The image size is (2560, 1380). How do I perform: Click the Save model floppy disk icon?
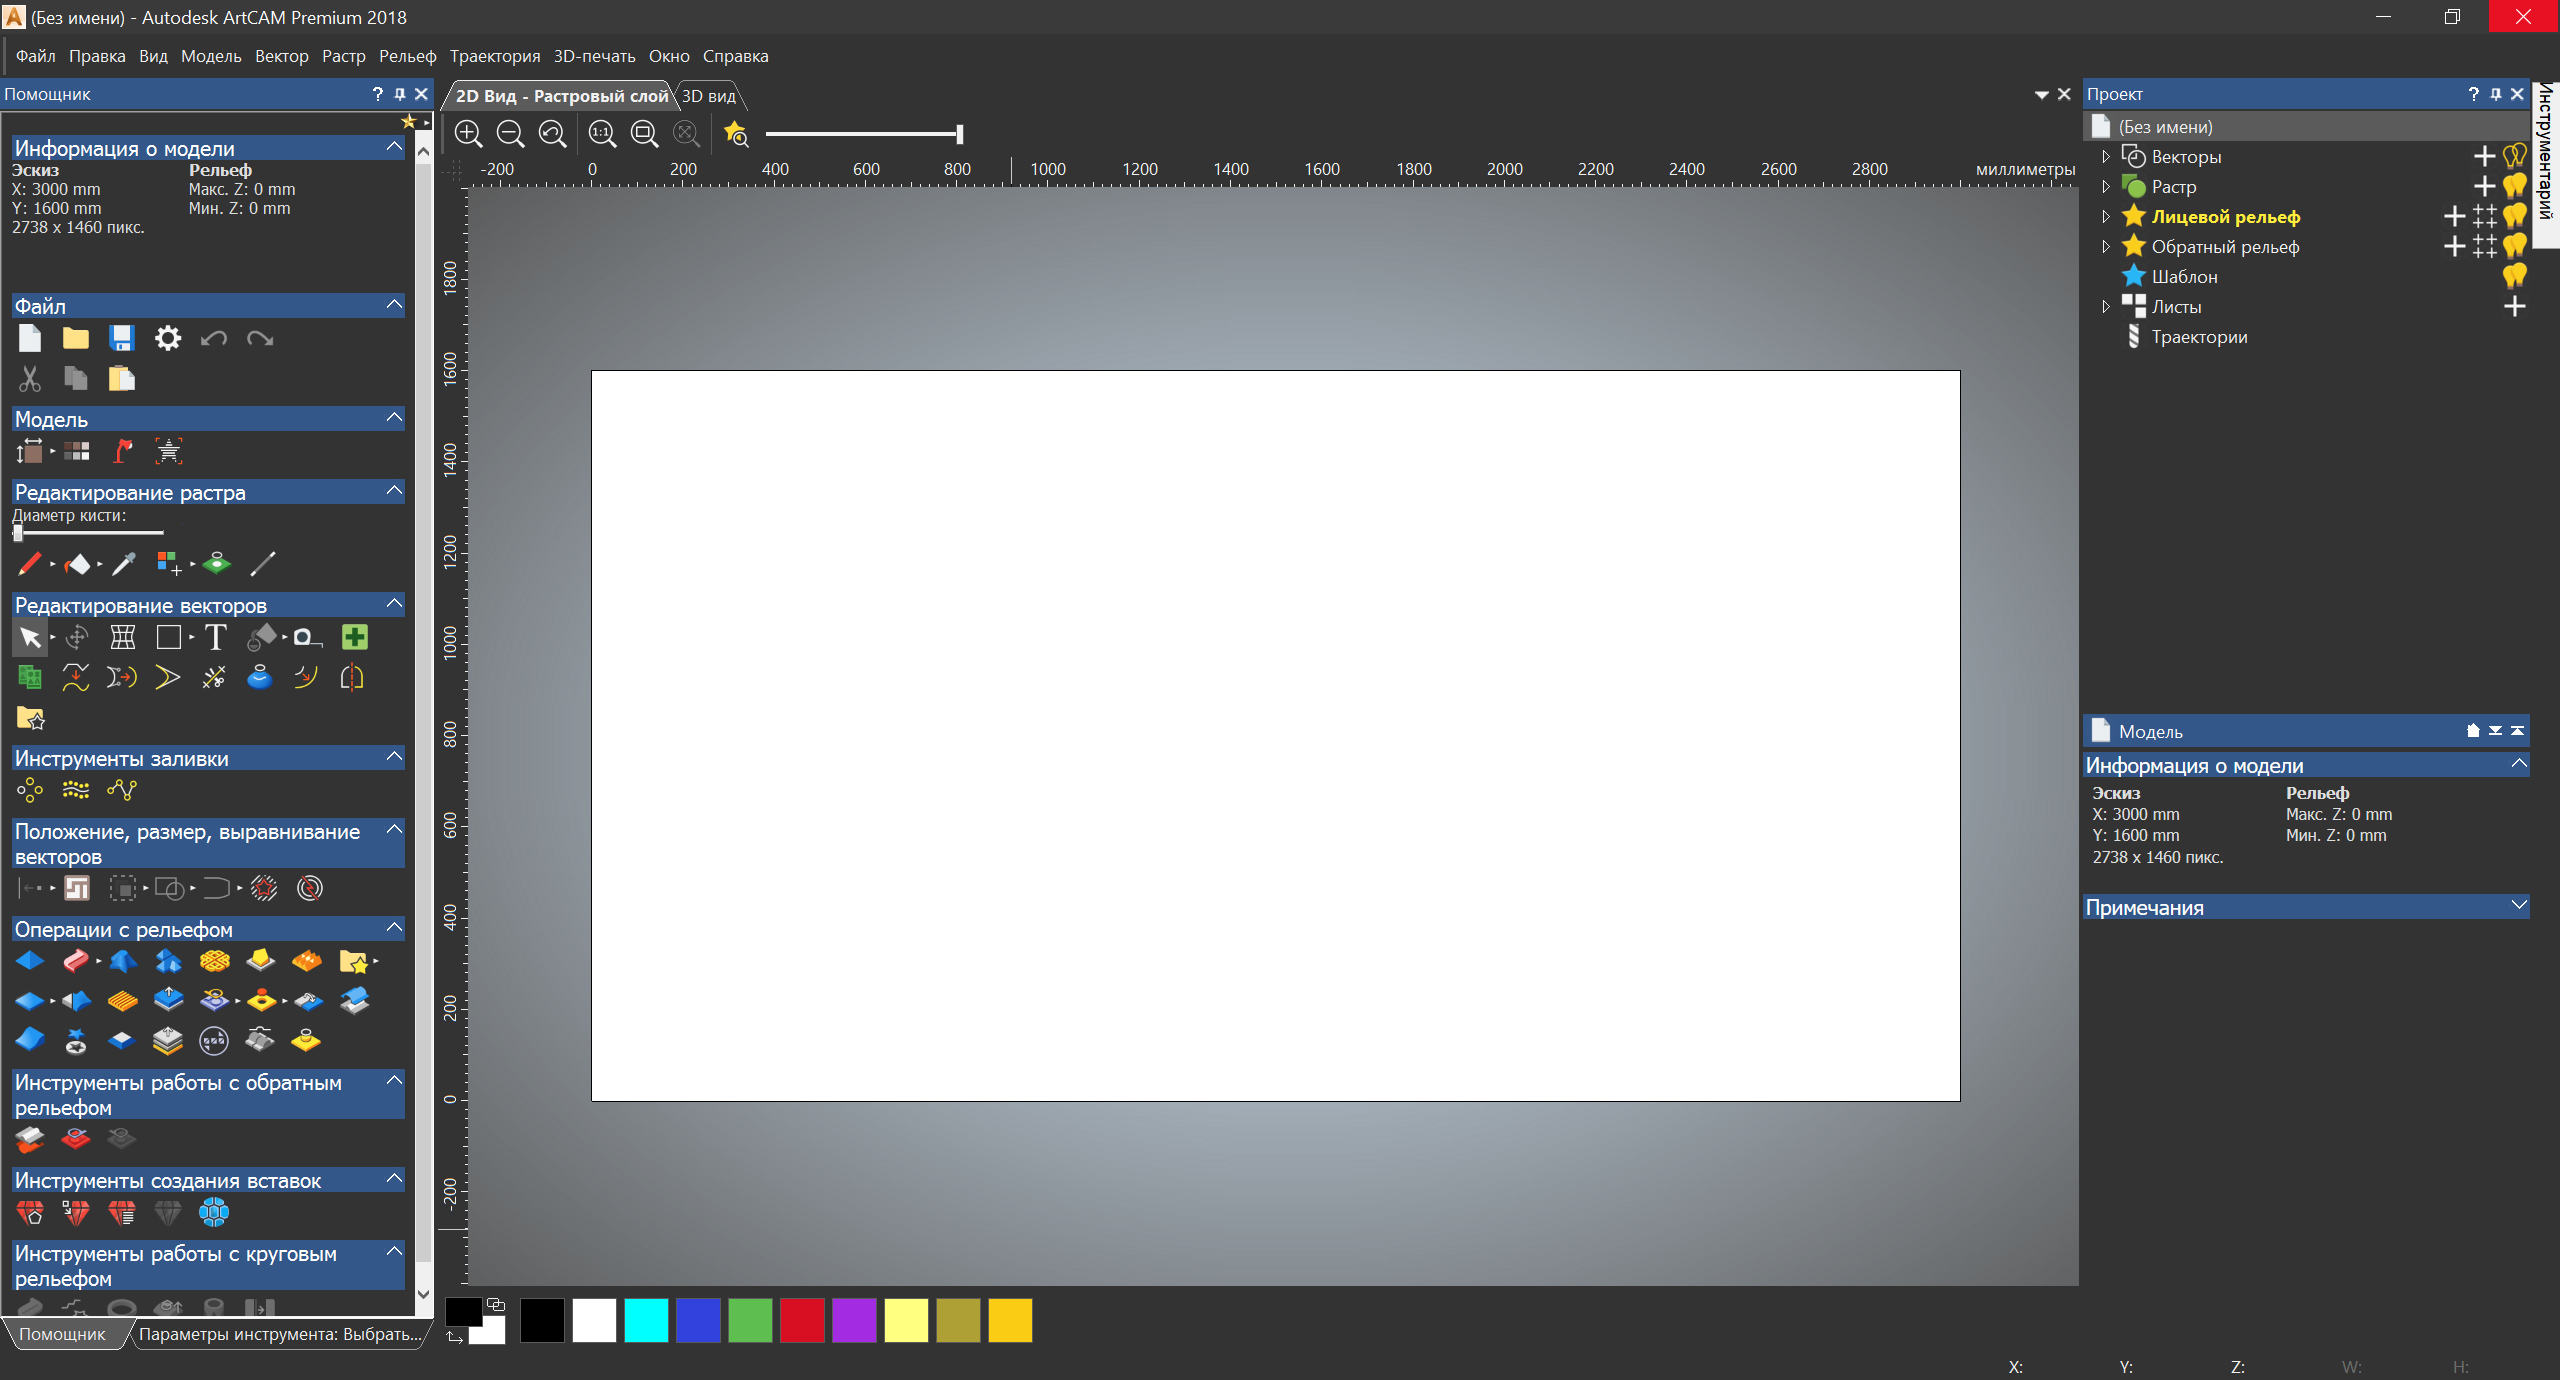click(122, 338)
